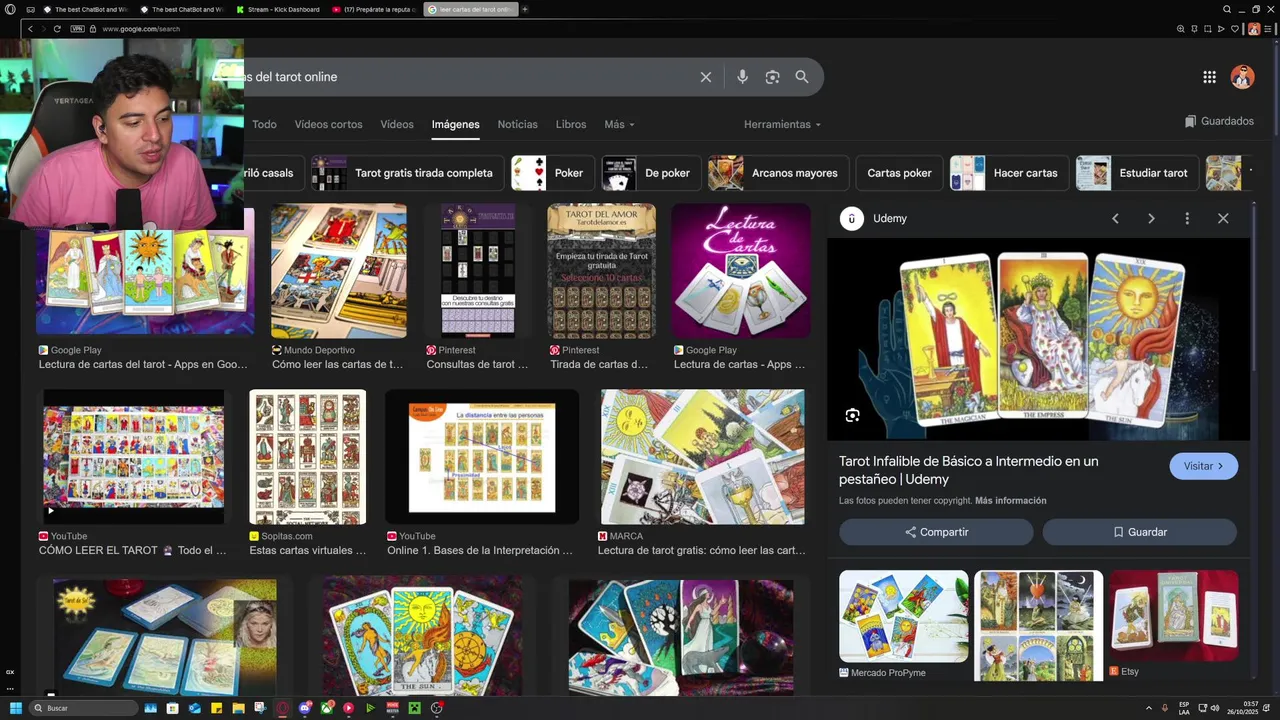Open Windows Start menu
The image size is (1280, 720).
pos(16,708)
